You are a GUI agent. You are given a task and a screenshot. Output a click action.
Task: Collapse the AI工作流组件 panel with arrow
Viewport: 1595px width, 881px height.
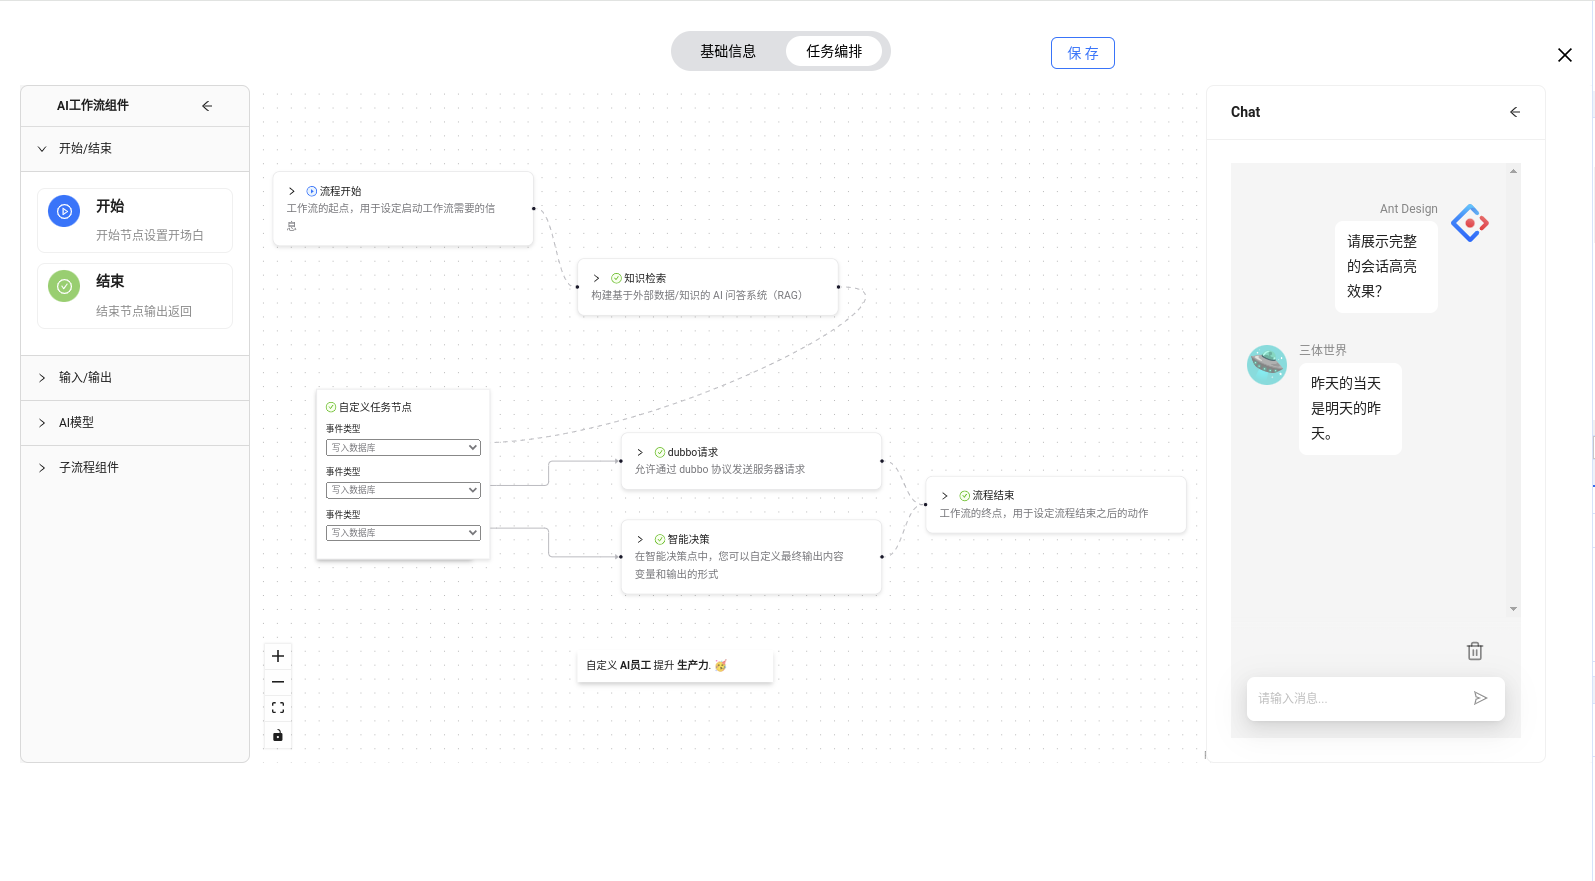[207, 106]
